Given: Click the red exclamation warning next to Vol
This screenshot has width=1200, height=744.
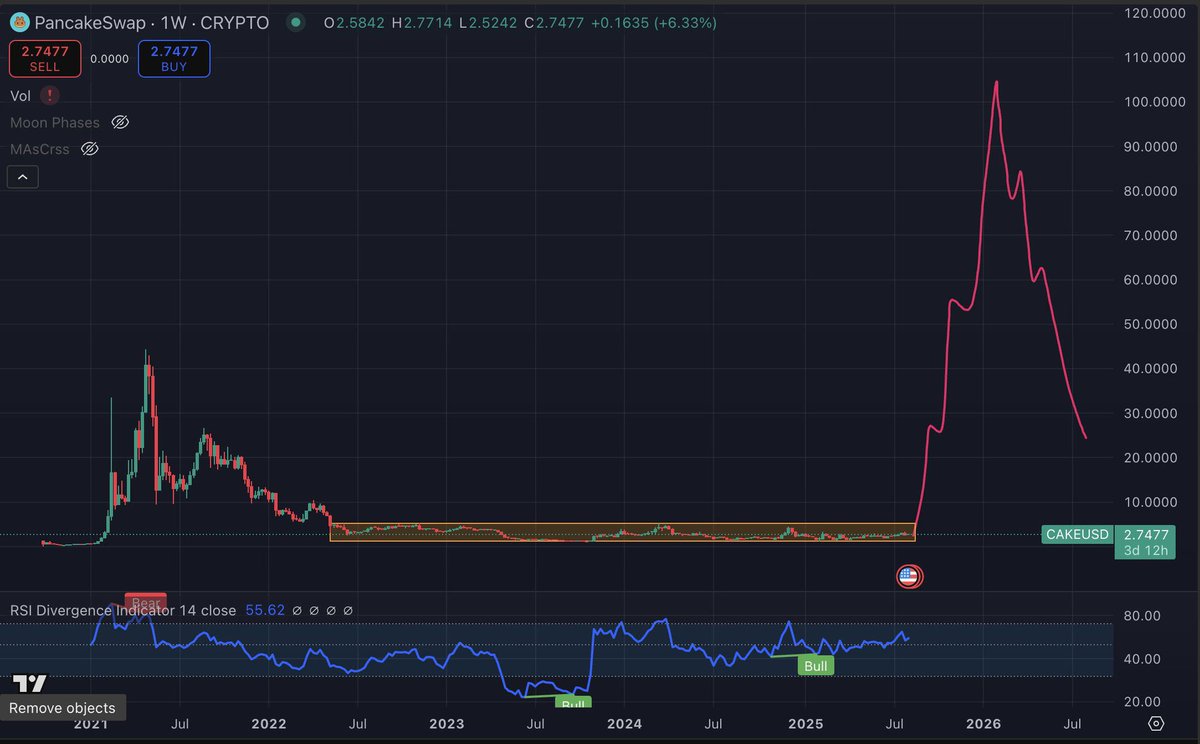Looking at the screenshot, I should coord(50,96).
